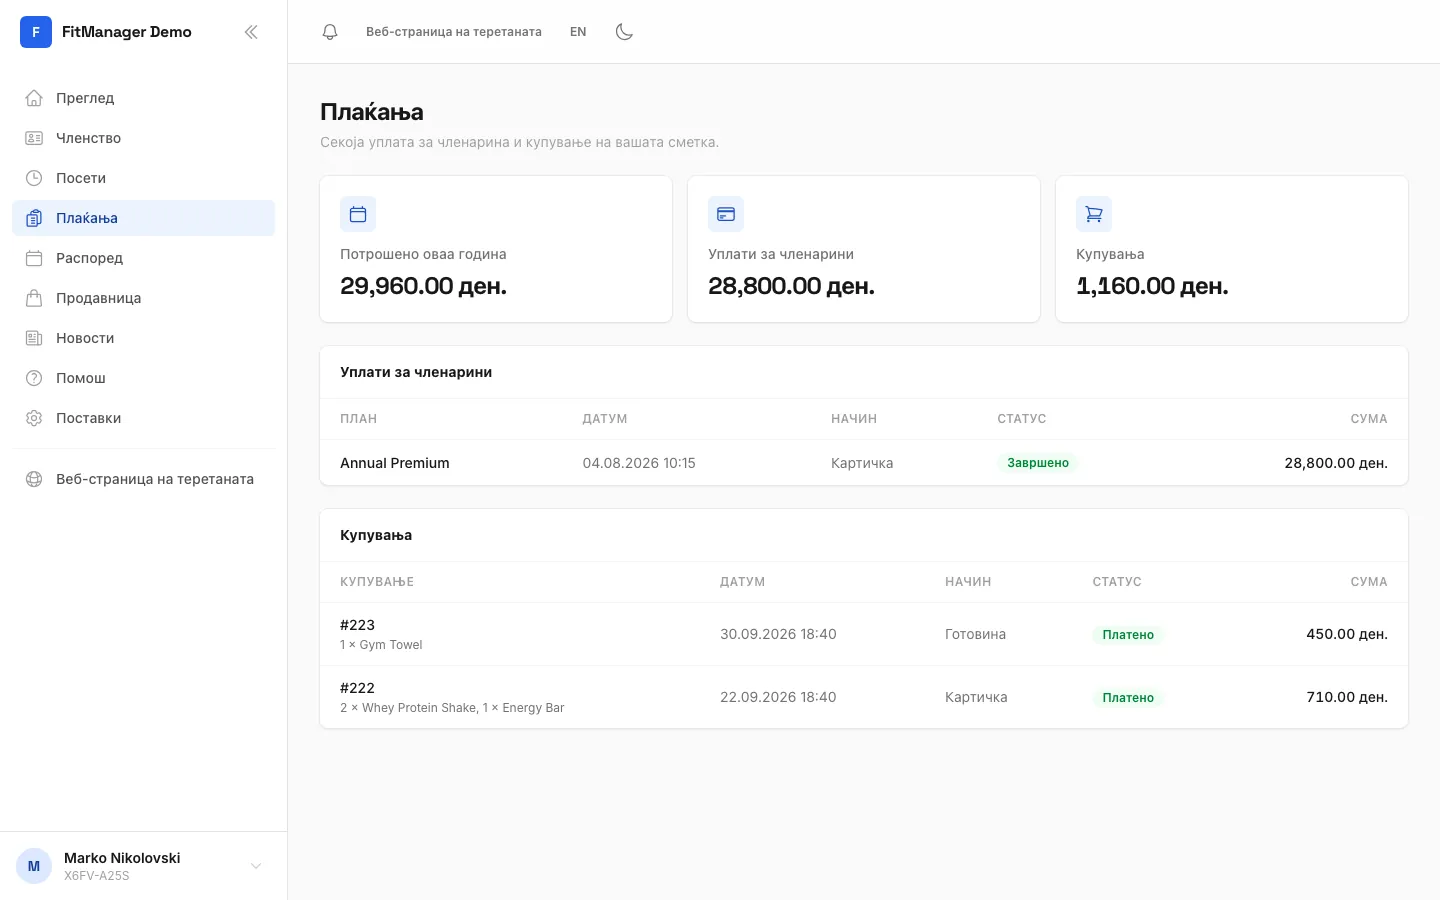1440x900 pixels.
Task: Click the card icon on the Уплати за членарини card
Action: tap(726, 214)
